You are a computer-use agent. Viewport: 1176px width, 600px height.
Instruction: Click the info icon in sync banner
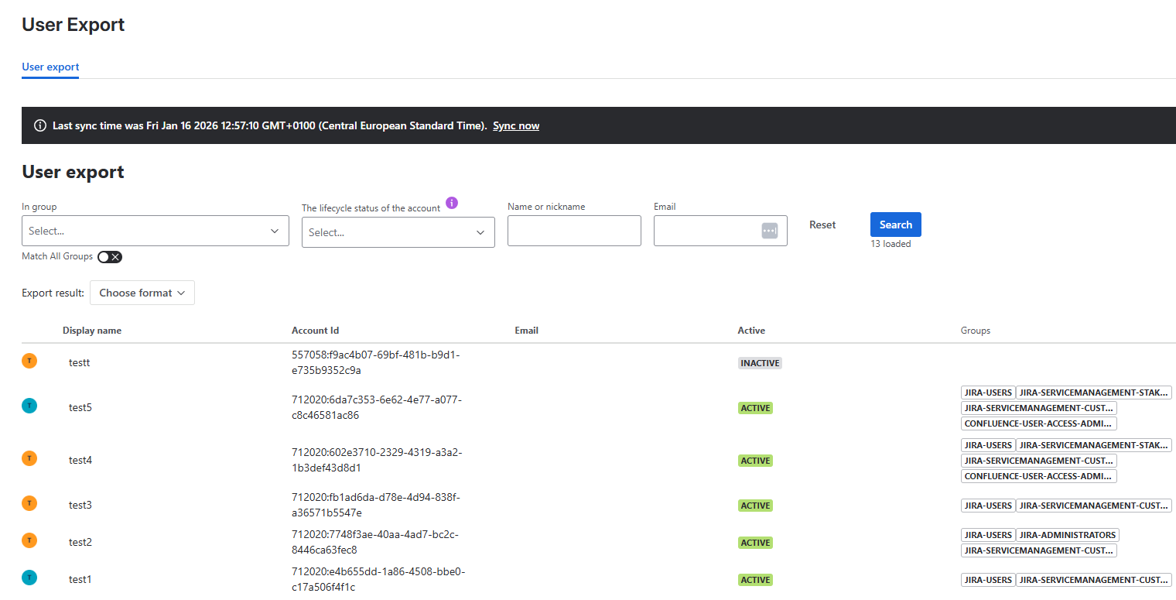pyautogui.click(x=40, y=126)
